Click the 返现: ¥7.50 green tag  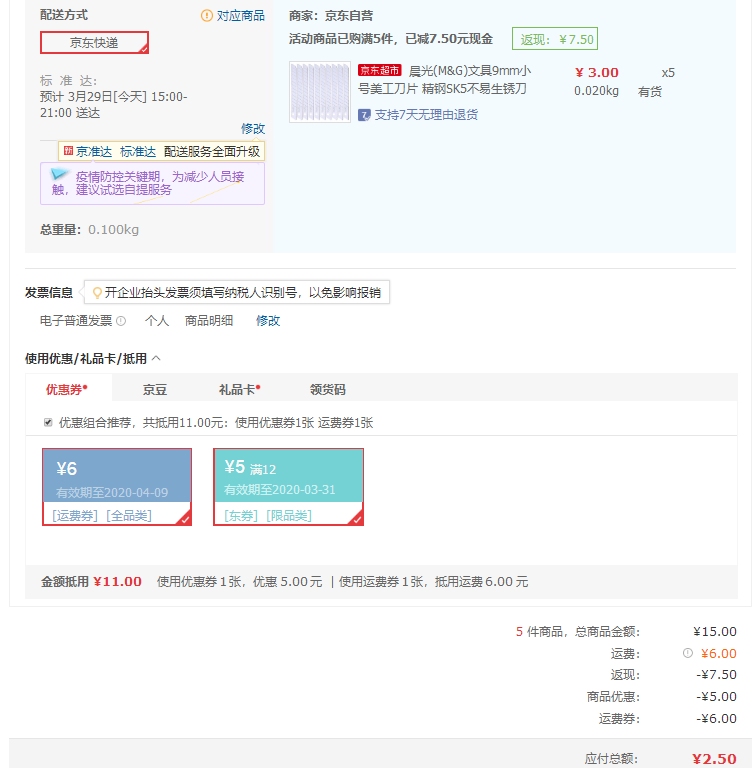pos(555,39)
